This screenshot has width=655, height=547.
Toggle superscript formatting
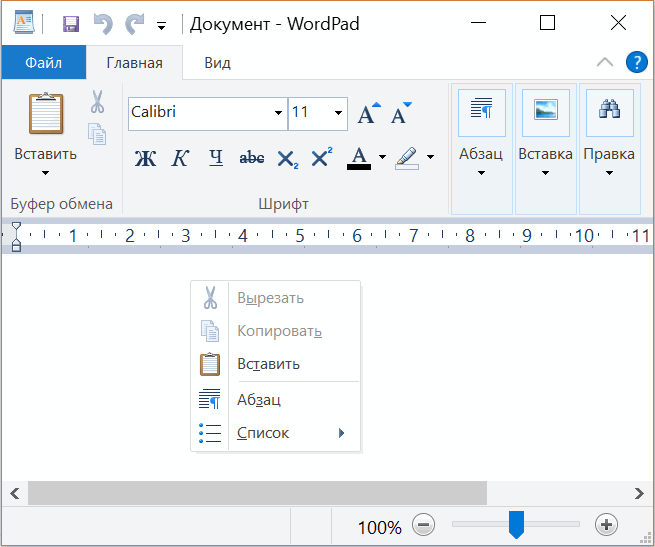[x=322, y=157]
